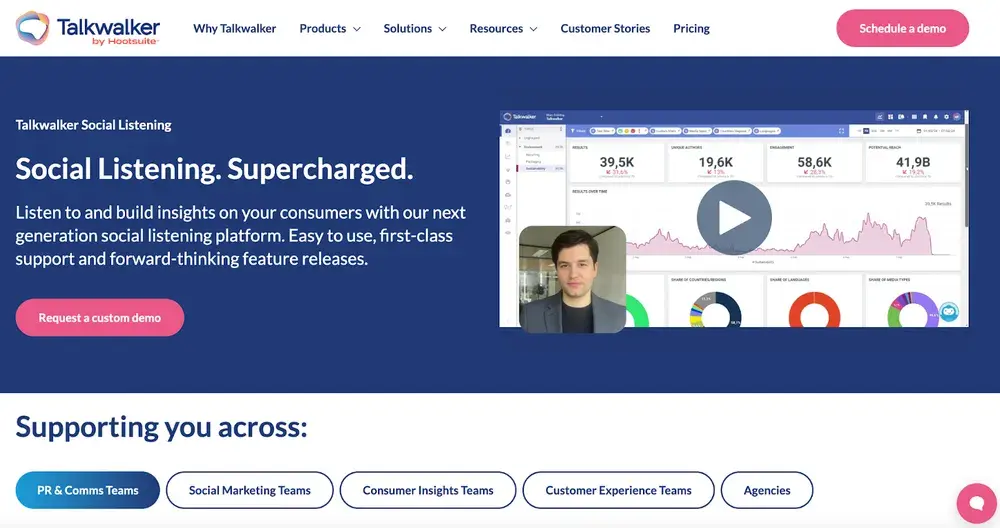Image resolution: width=1000 pixels, height=528 pixels.
Task: Click the 'Supporting you across:' heading
Action: (x=161, y=427)
